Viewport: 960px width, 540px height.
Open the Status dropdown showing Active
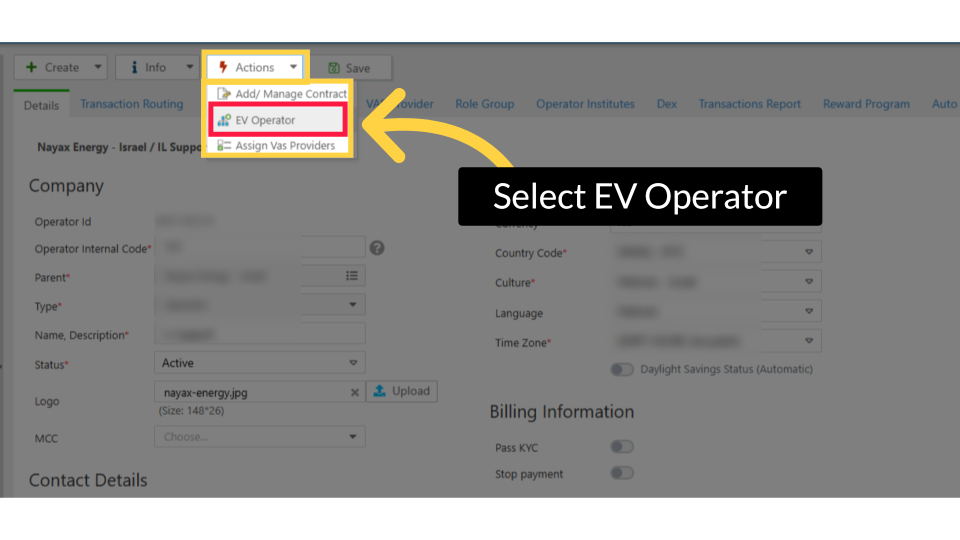click(x=259, y=363)
